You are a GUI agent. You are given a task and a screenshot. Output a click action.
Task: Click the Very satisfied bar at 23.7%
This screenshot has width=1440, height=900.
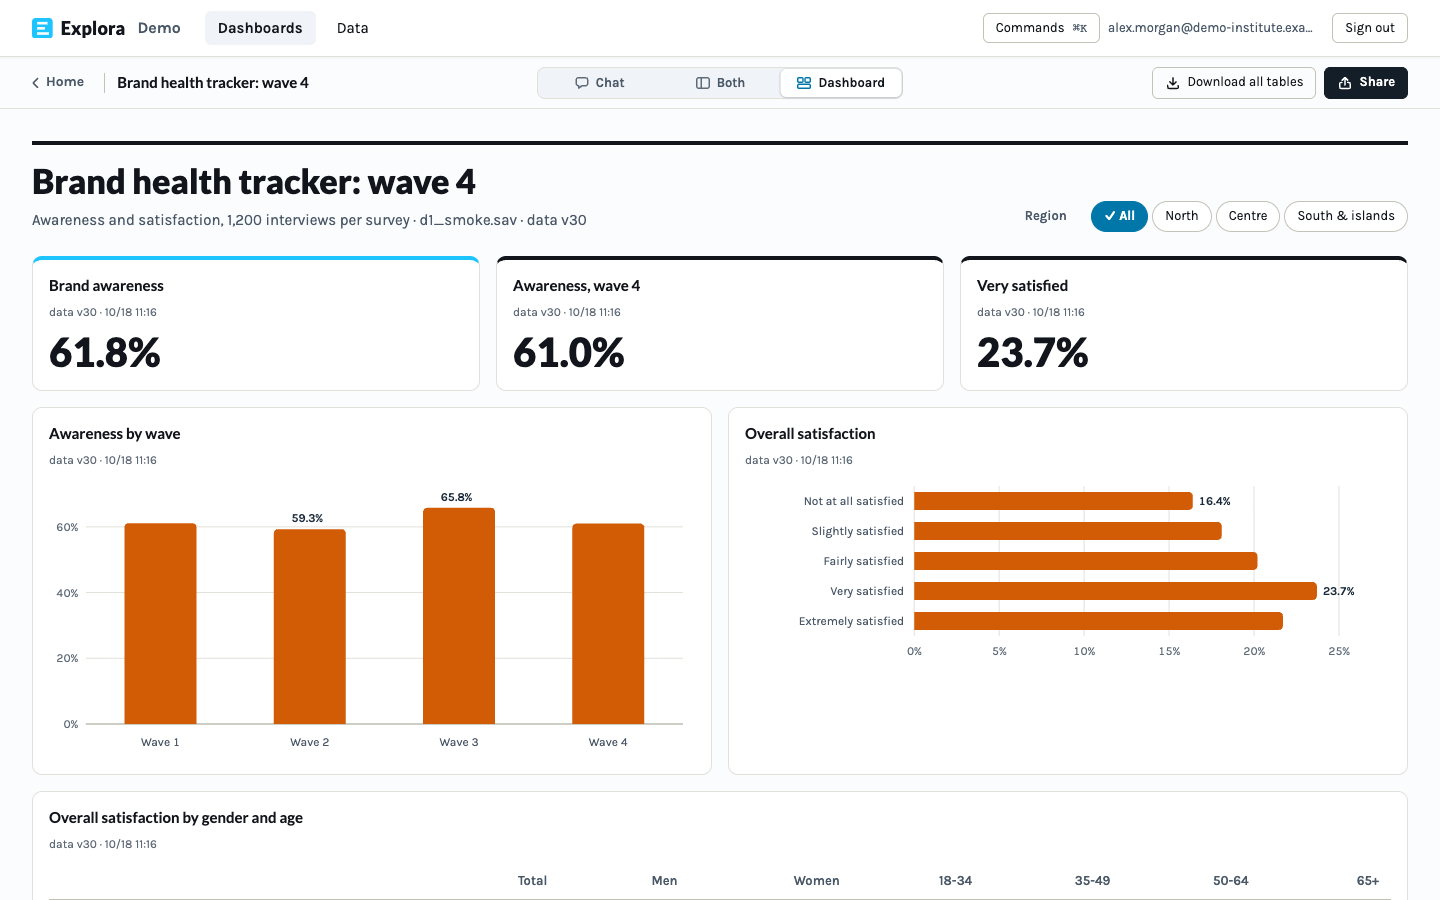(1115, 591)
